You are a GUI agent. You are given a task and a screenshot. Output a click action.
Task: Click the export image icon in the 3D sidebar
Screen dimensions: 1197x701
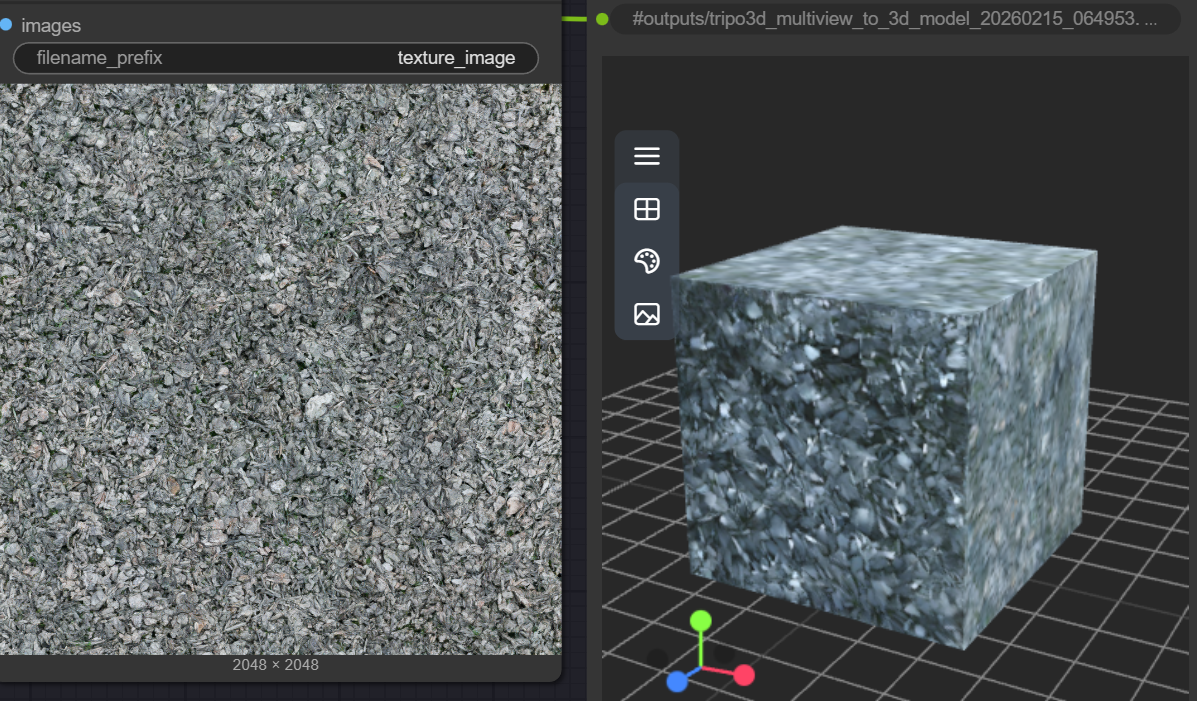tap(647, 313)
